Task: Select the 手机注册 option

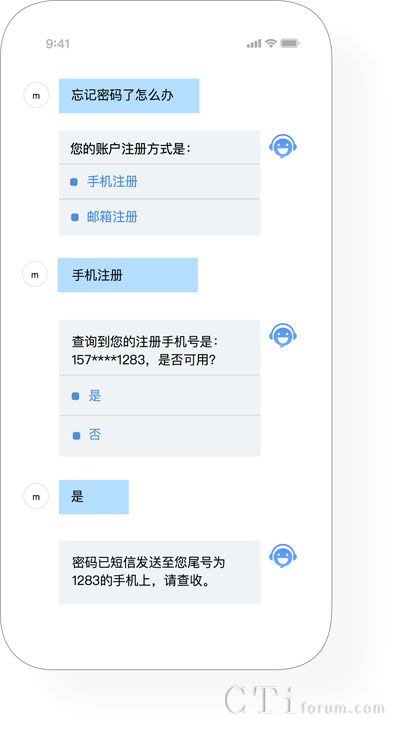Action: coord(159,181)
